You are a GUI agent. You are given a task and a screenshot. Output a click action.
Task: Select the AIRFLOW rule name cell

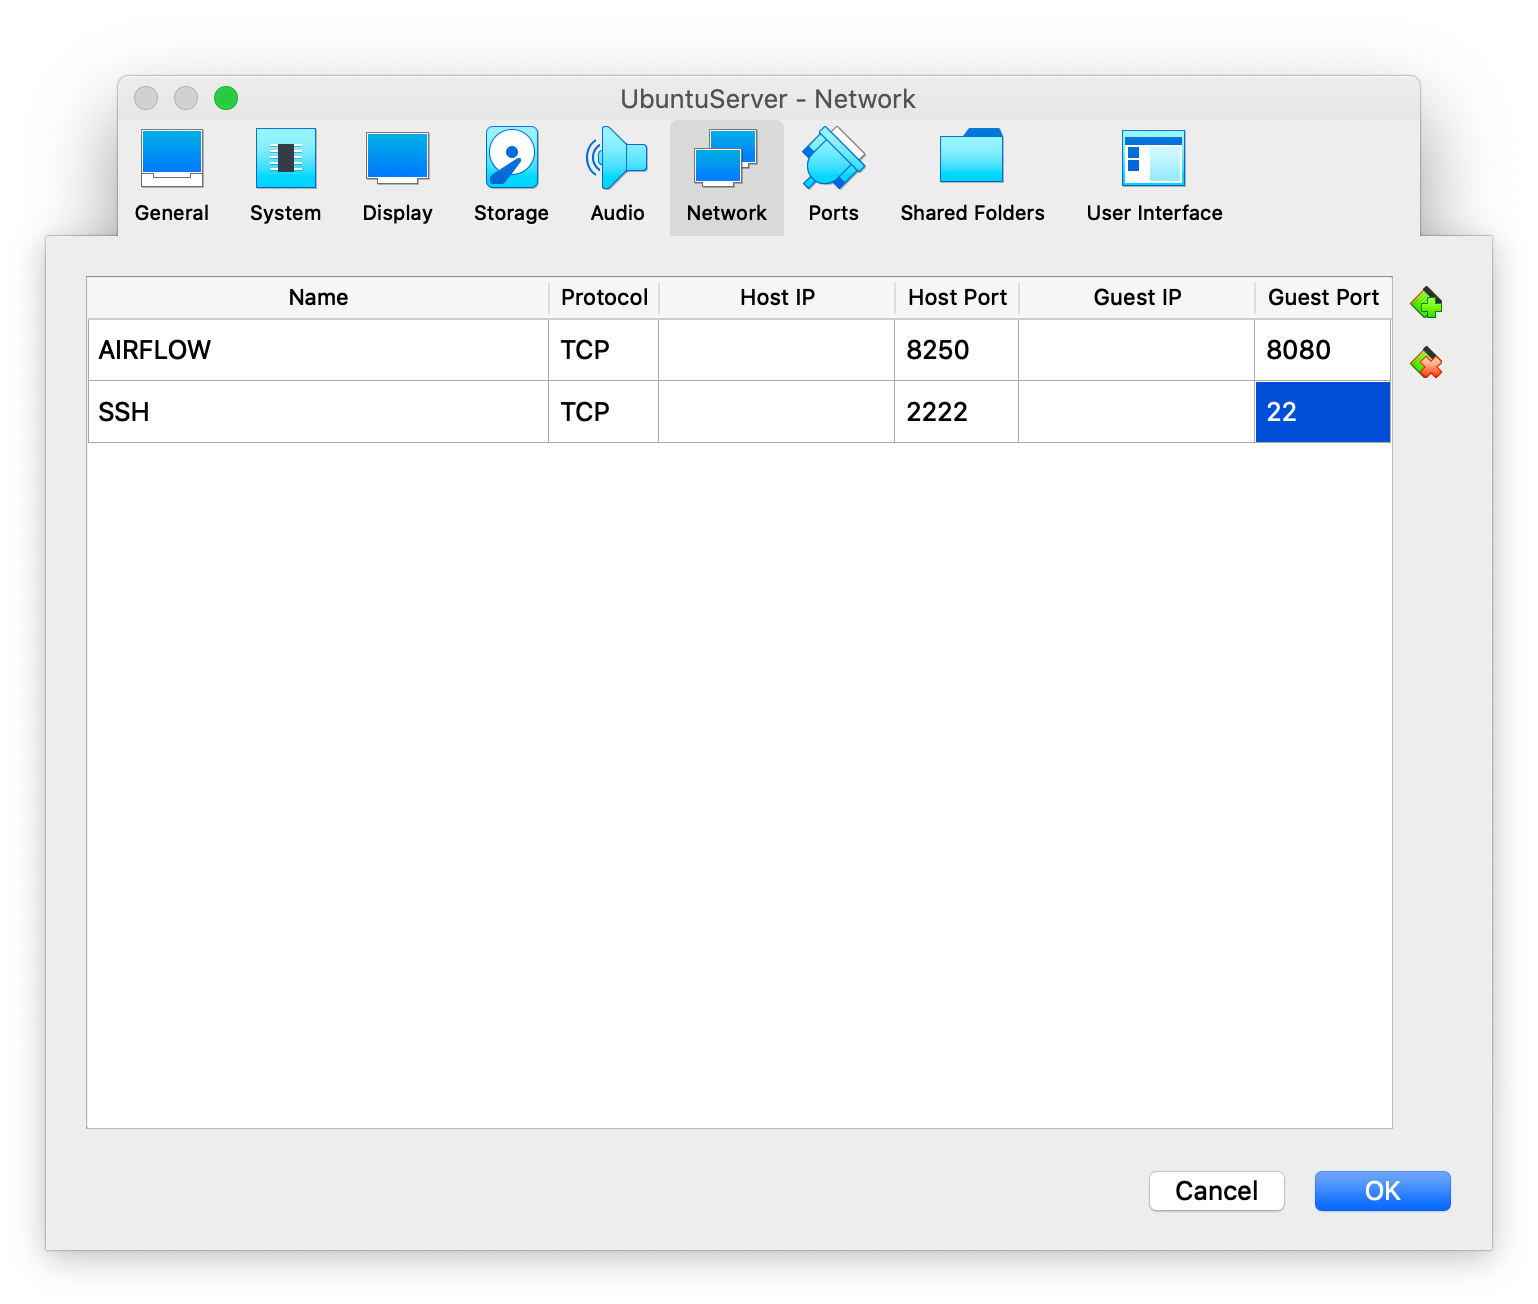(318, 350)
